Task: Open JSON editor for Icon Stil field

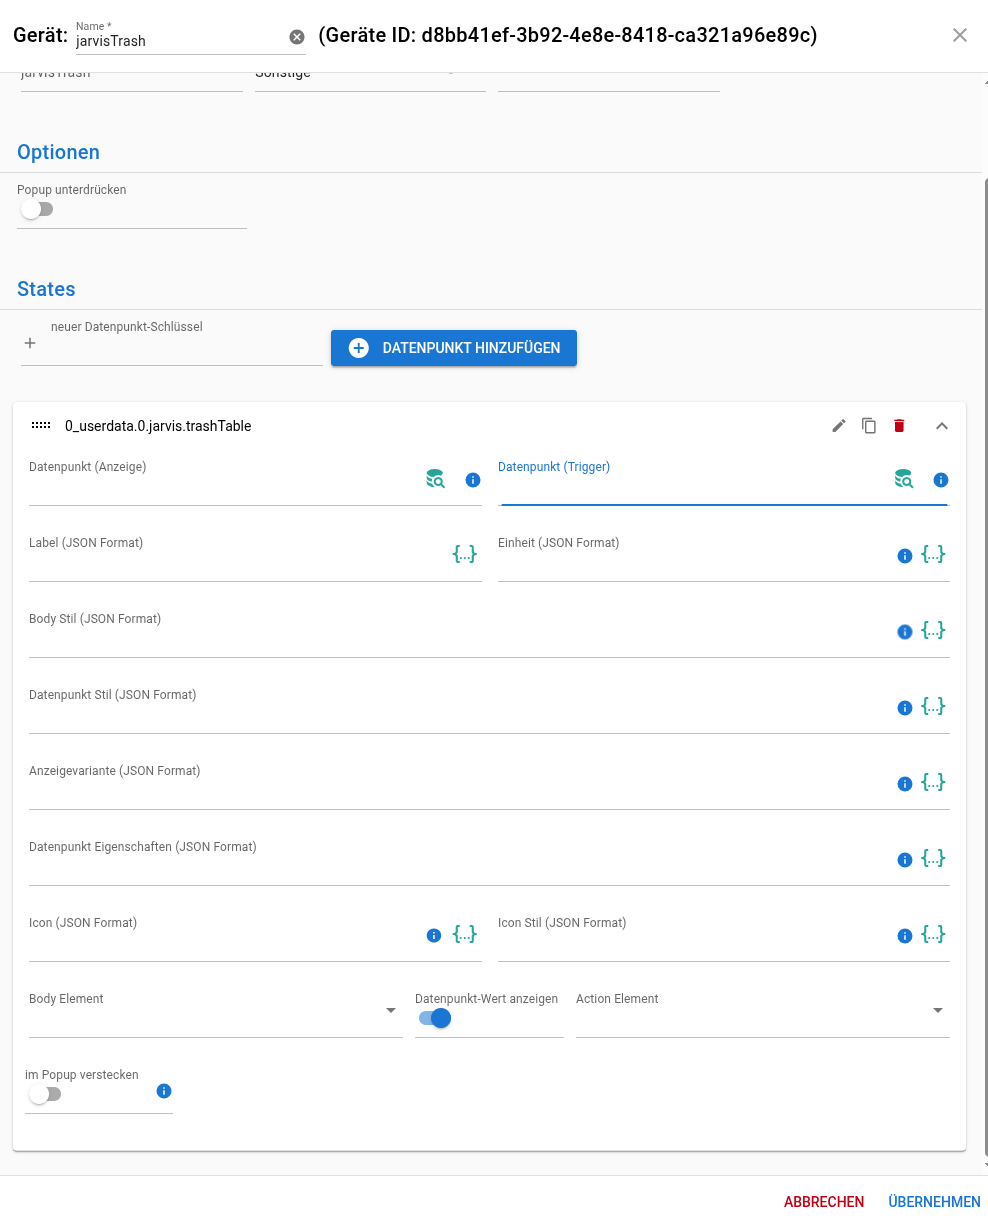Action: 933,935
